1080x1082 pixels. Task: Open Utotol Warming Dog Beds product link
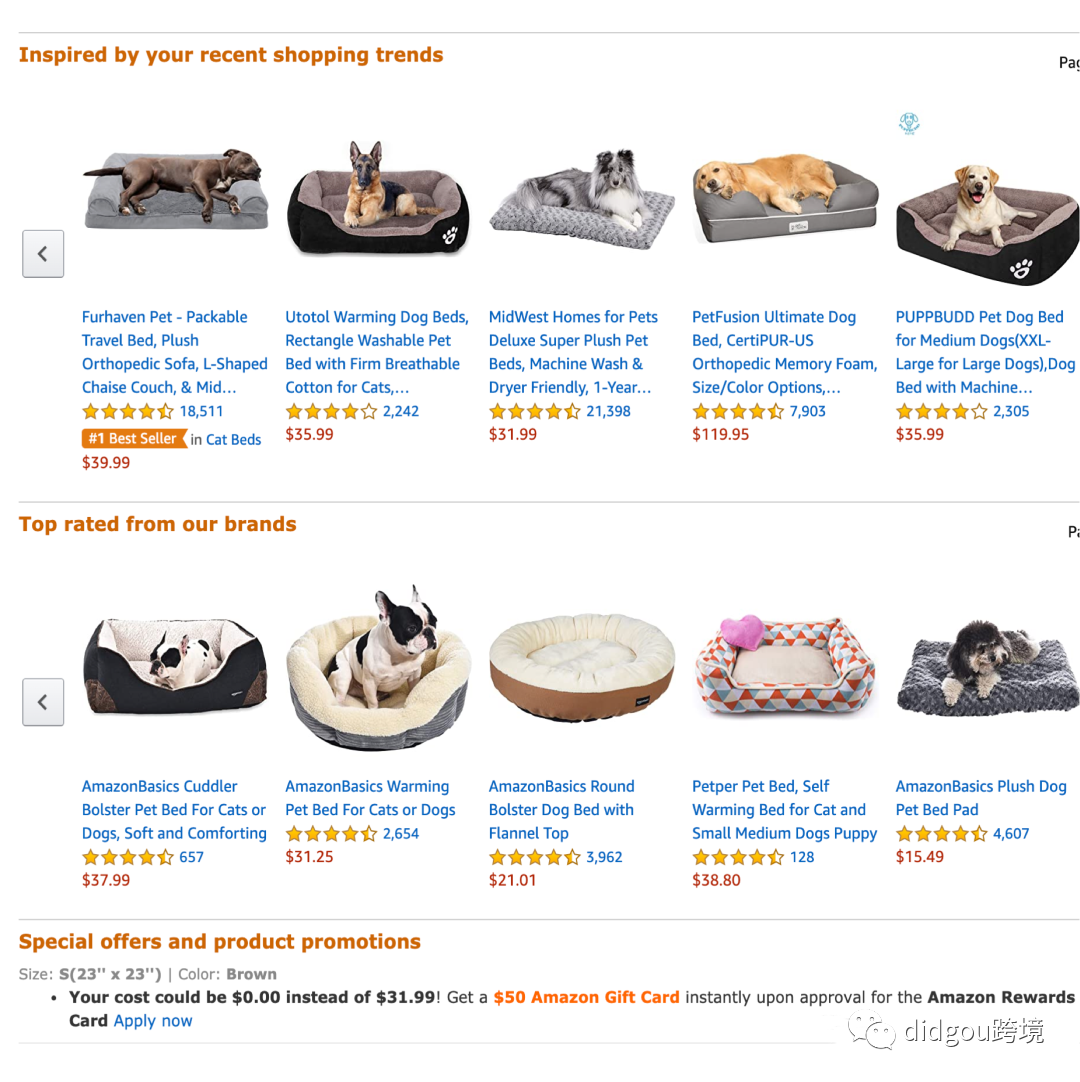pos(377,352)
